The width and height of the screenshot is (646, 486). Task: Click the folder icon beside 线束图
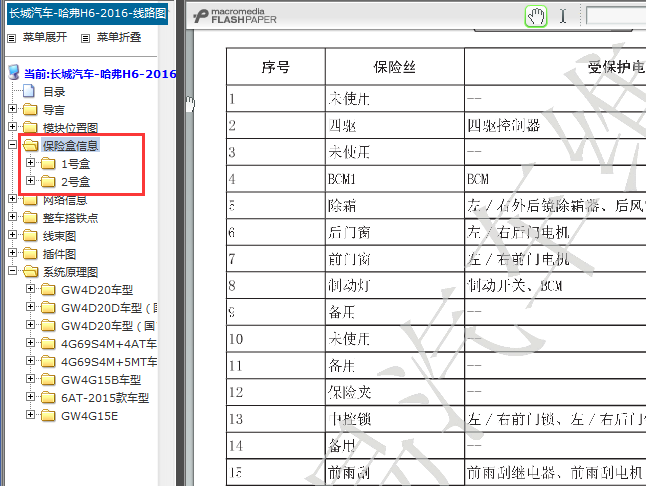click(x=30, y=236)
